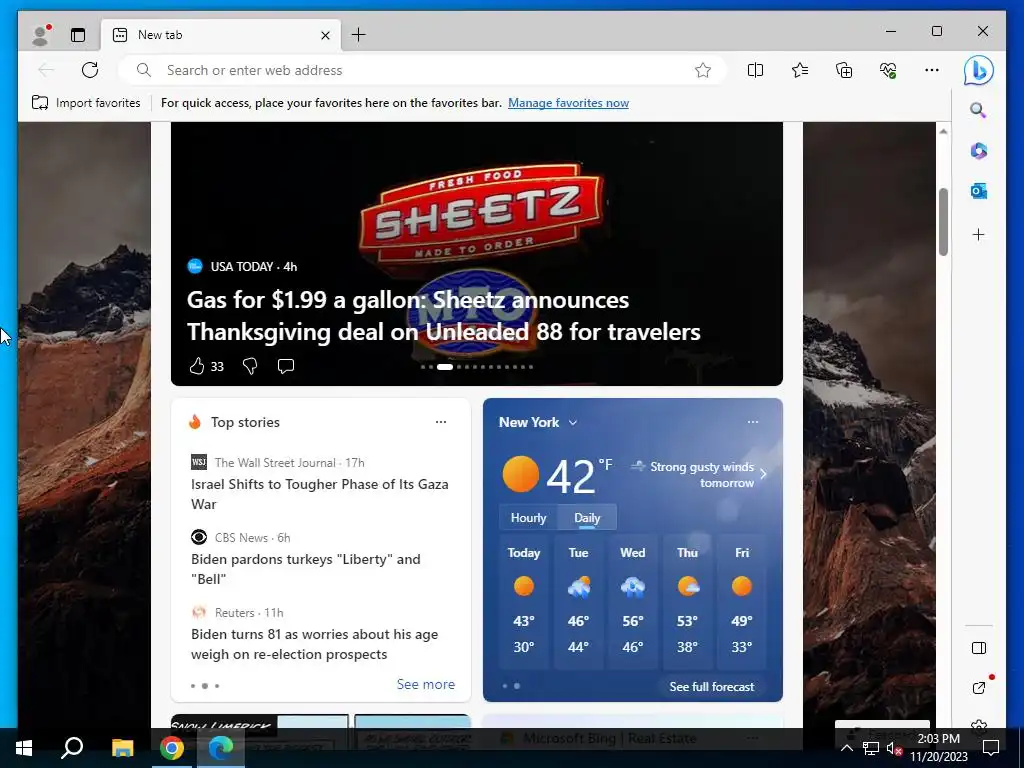Open Top stories more options

pos(441,422)
